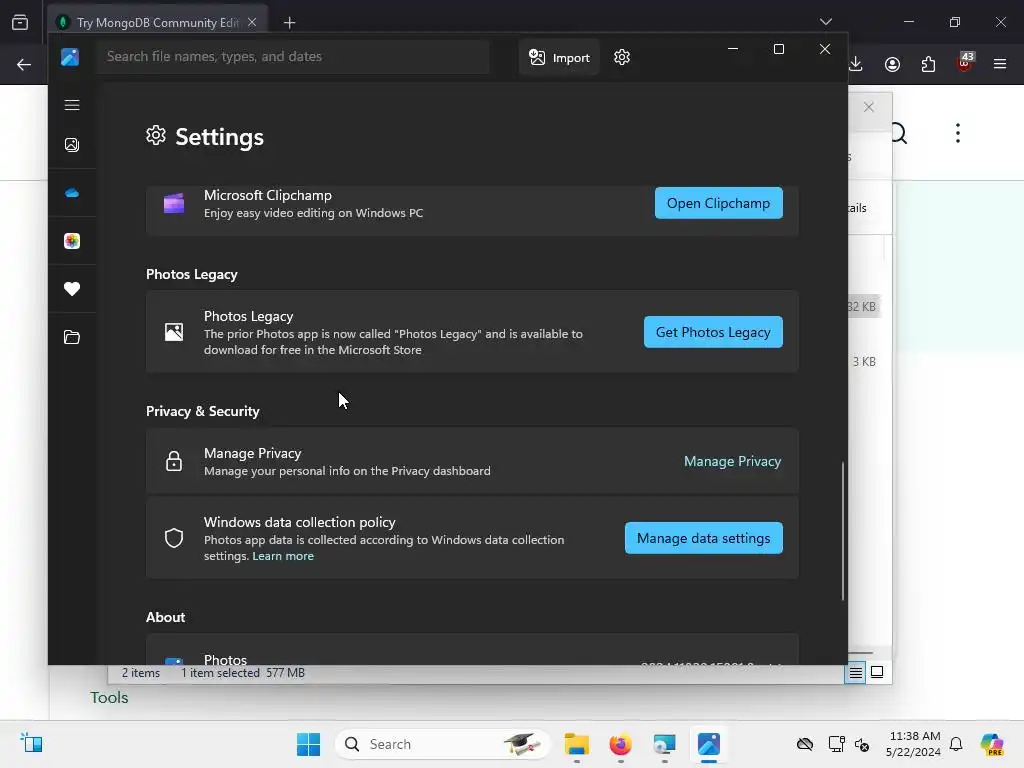Click the Photos app logo icon
The width and height of the screenshot is (1024, 768).
pyautogui.click(x=70, y=57)
